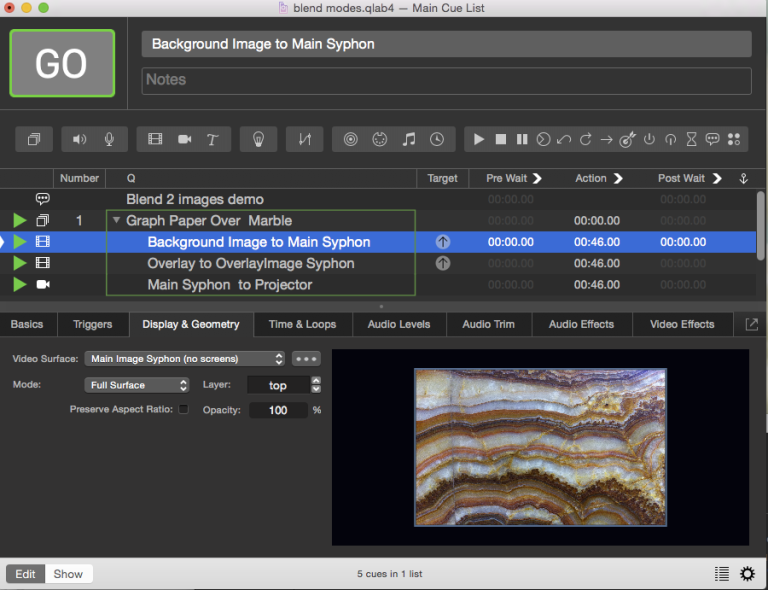This screenshot has width=768, height=590.
Task: Add a Camera cue from toolbar
Action: [184, 139]
